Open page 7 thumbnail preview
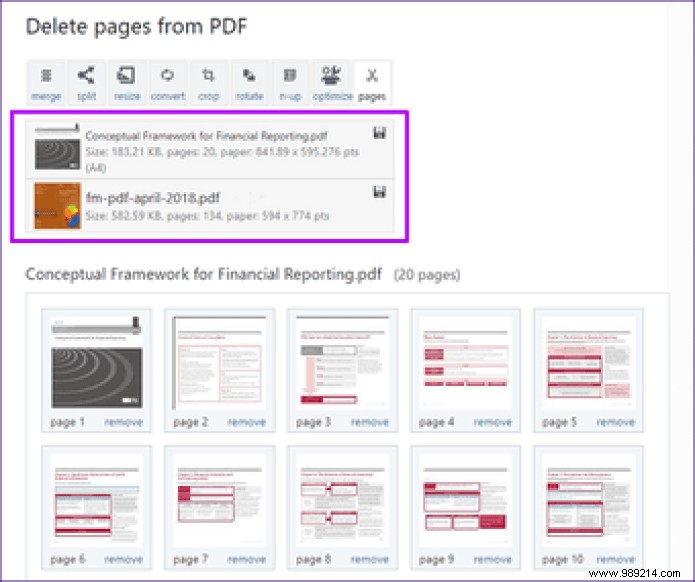 click(219, 500)
